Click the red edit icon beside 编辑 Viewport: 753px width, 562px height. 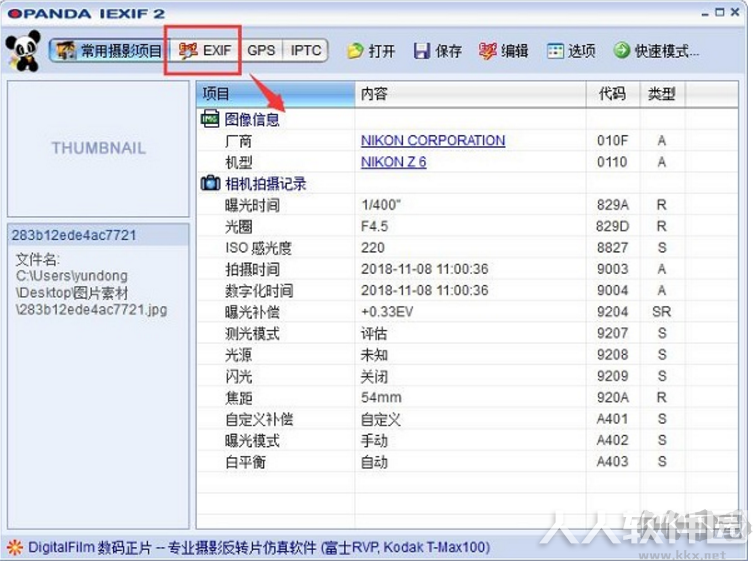487,50
